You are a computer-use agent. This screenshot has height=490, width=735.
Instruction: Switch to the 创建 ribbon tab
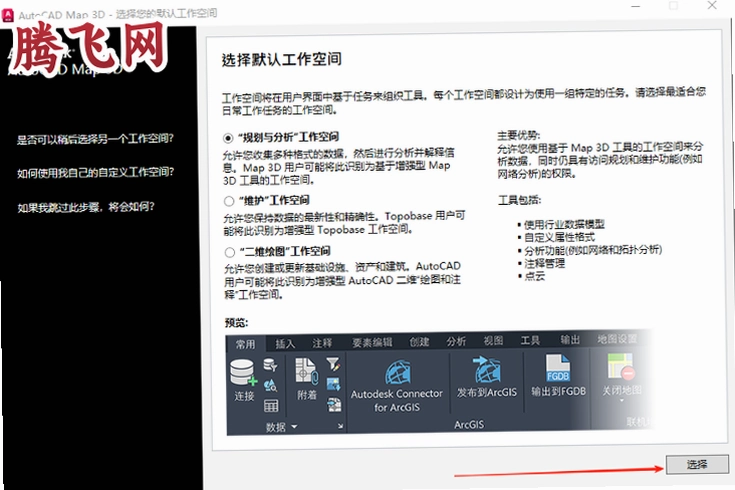tap(419, 342)
